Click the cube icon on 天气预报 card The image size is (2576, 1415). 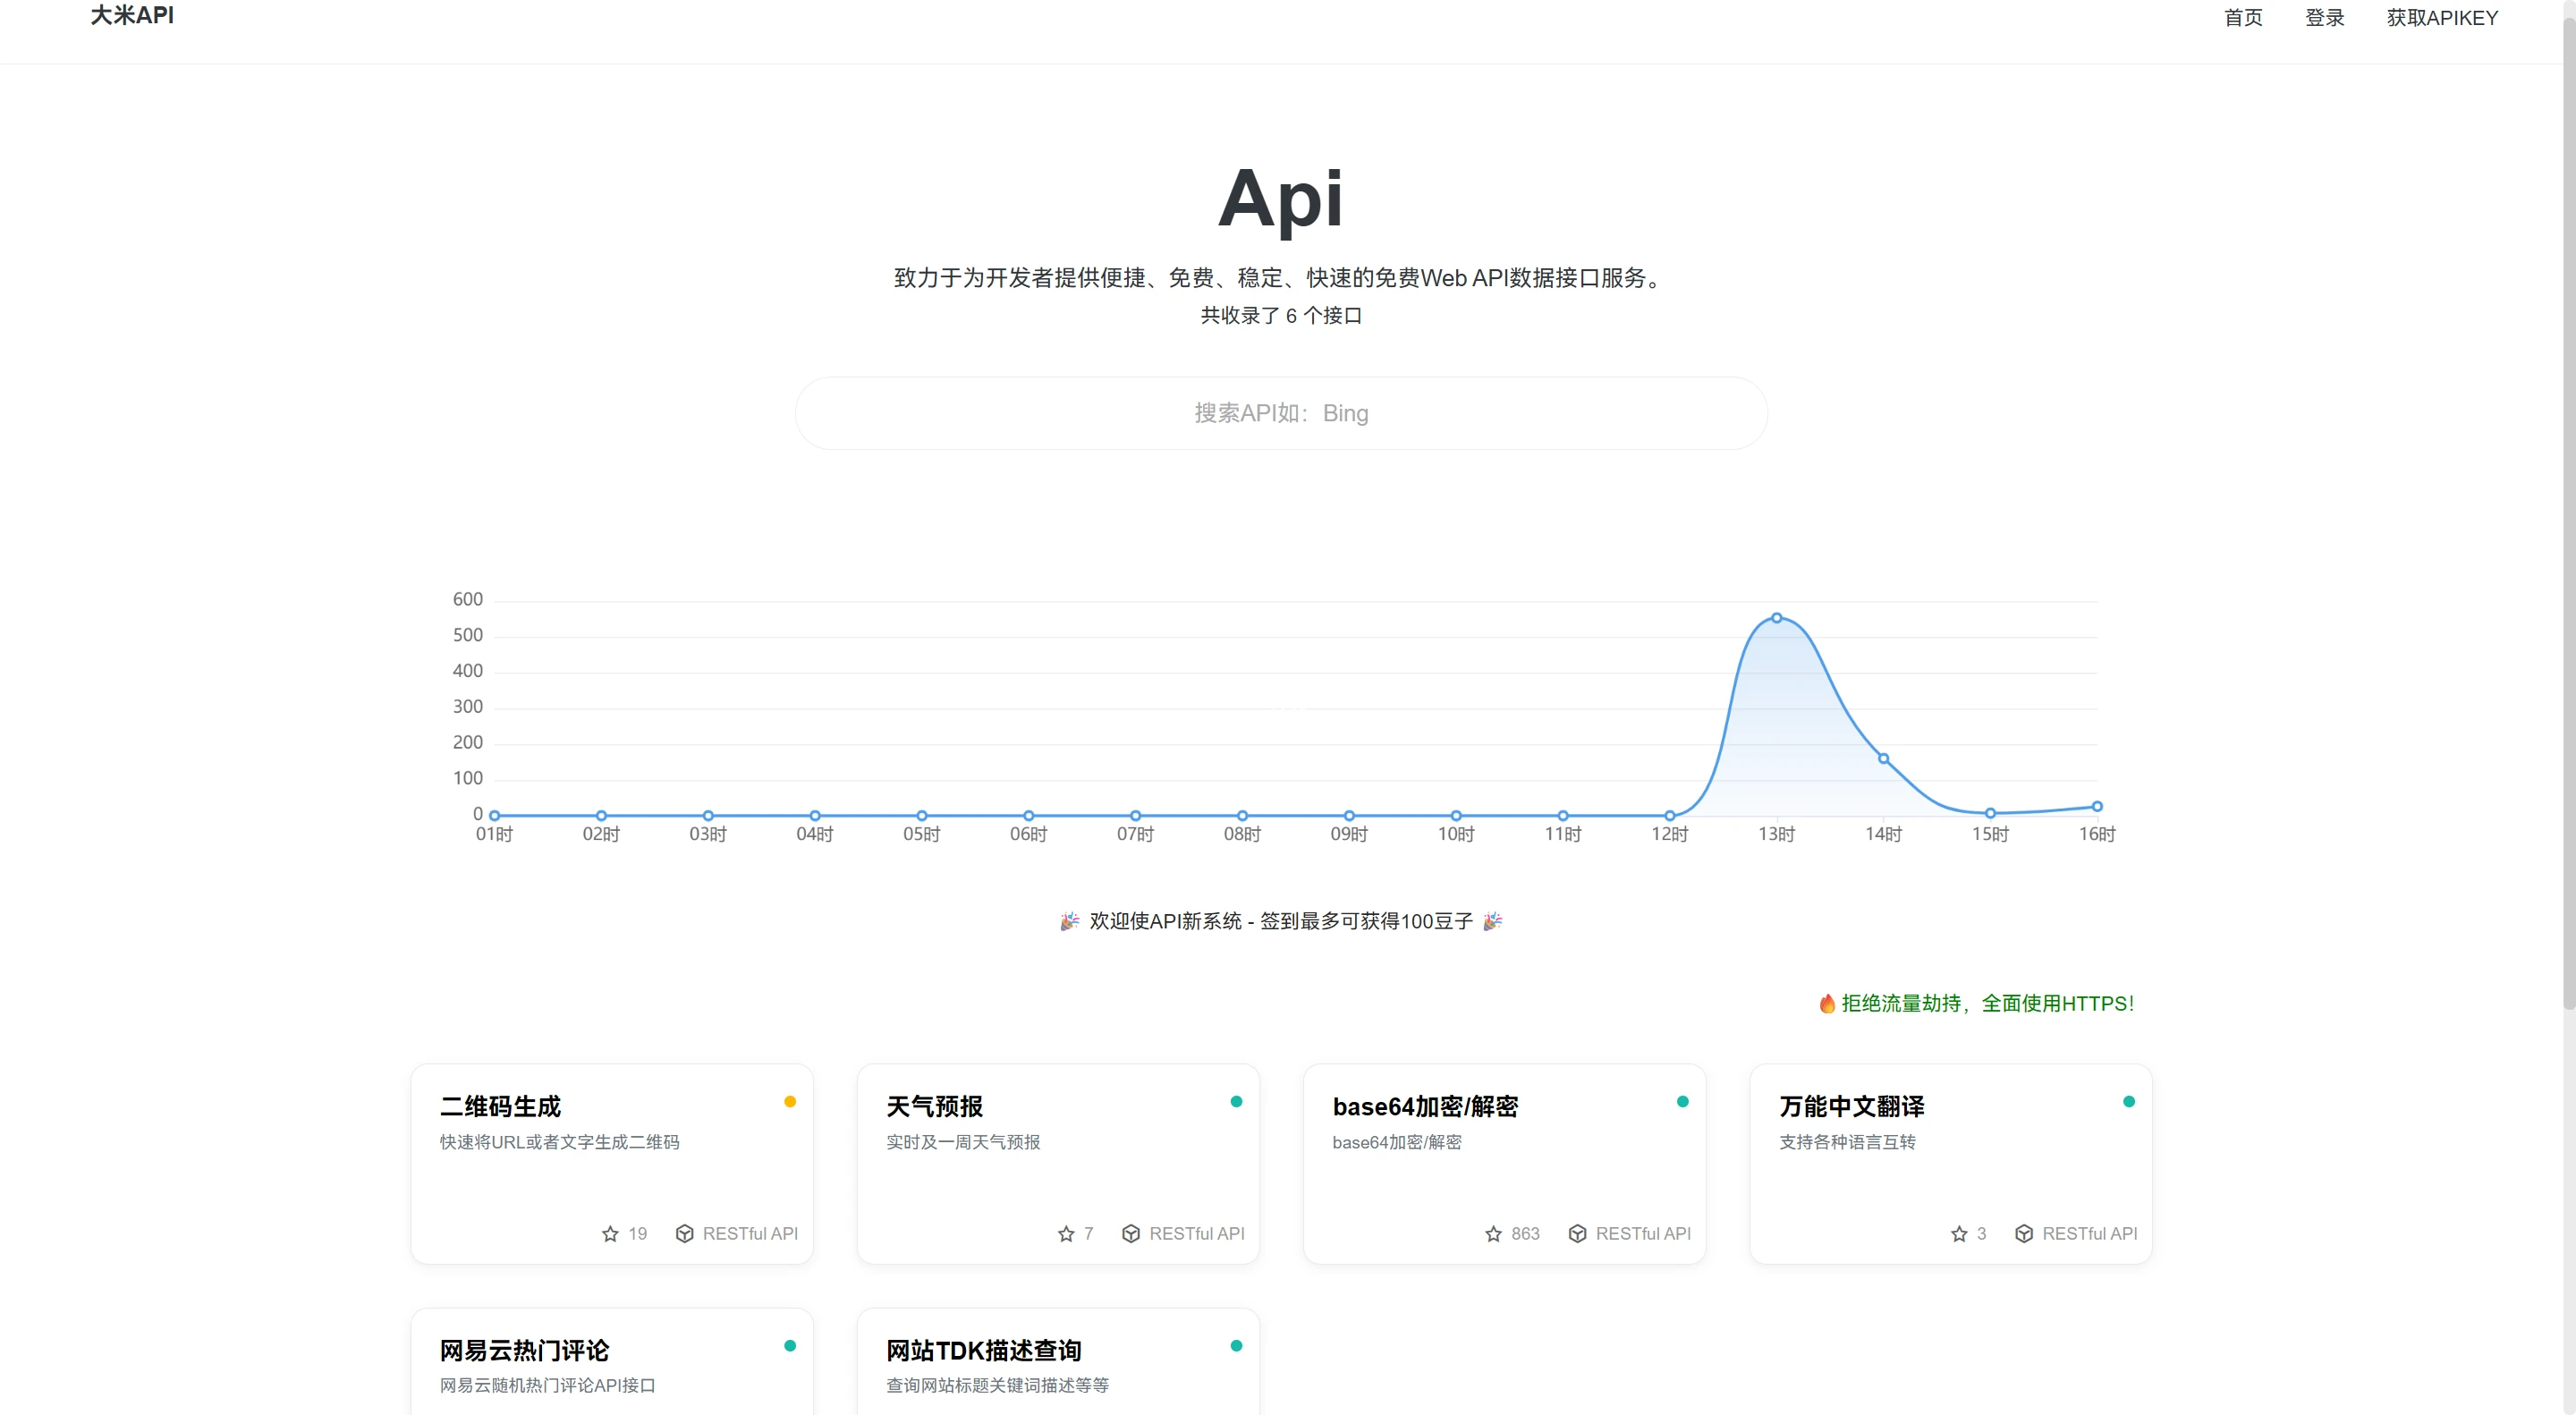pos(1131,1234)
